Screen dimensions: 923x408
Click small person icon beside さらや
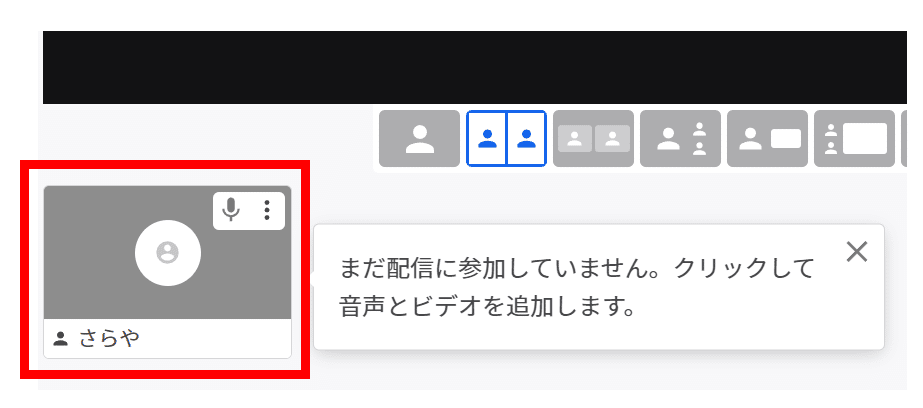tap(60, 339)
